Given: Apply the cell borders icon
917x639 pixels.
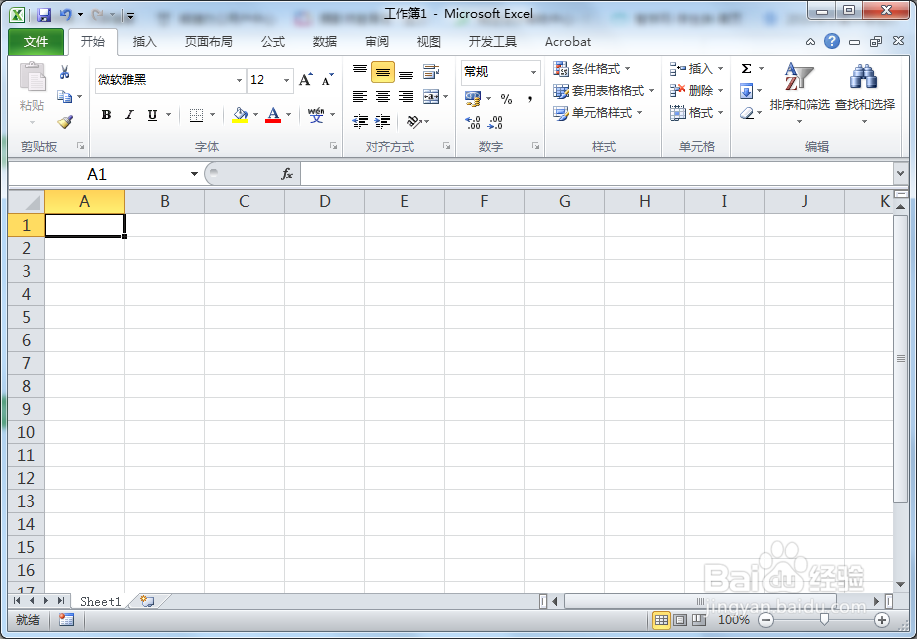Looking at the screenshot, I should point(196,115).
